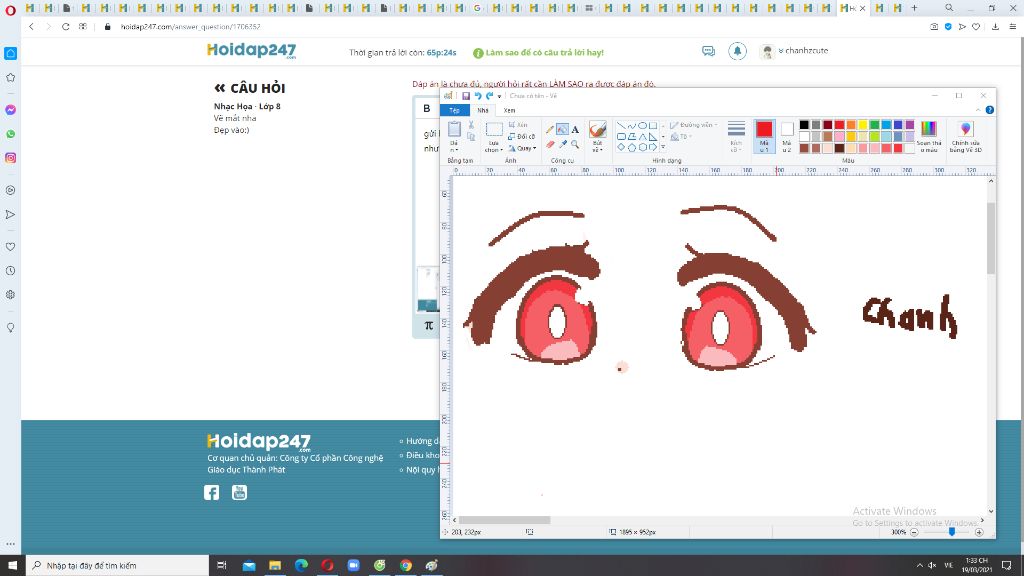Open Customize Quick Access Toolbar arrow
Image resolution: width=1024 pixels, height=576 pixels.
tap(500, 97)
